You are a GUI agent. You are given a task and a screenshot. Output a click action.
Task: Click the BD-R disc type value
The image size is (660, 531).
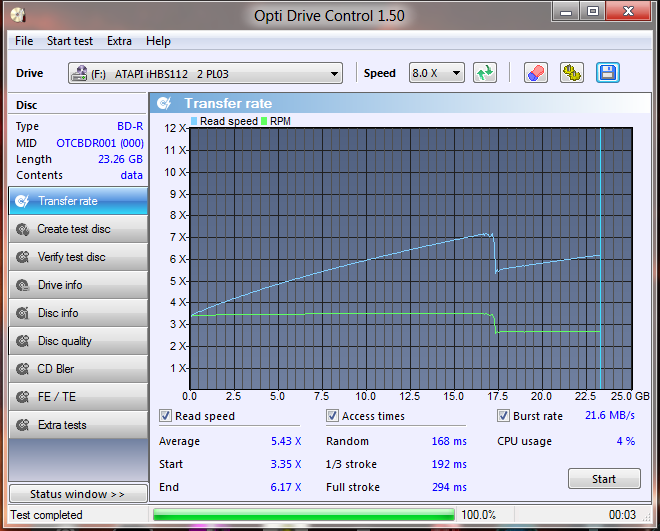coord(130,126)
